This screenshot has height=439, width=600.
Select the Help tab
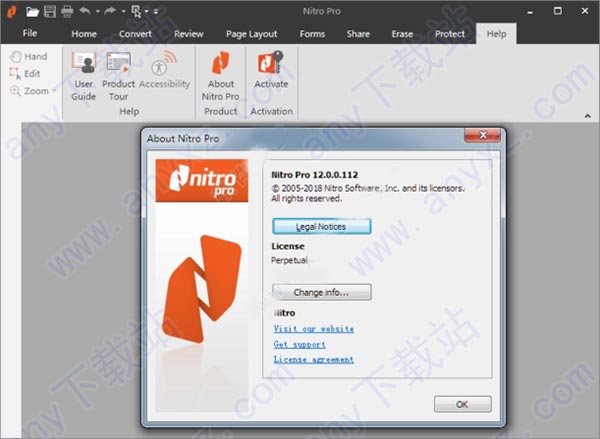(496, 34)
